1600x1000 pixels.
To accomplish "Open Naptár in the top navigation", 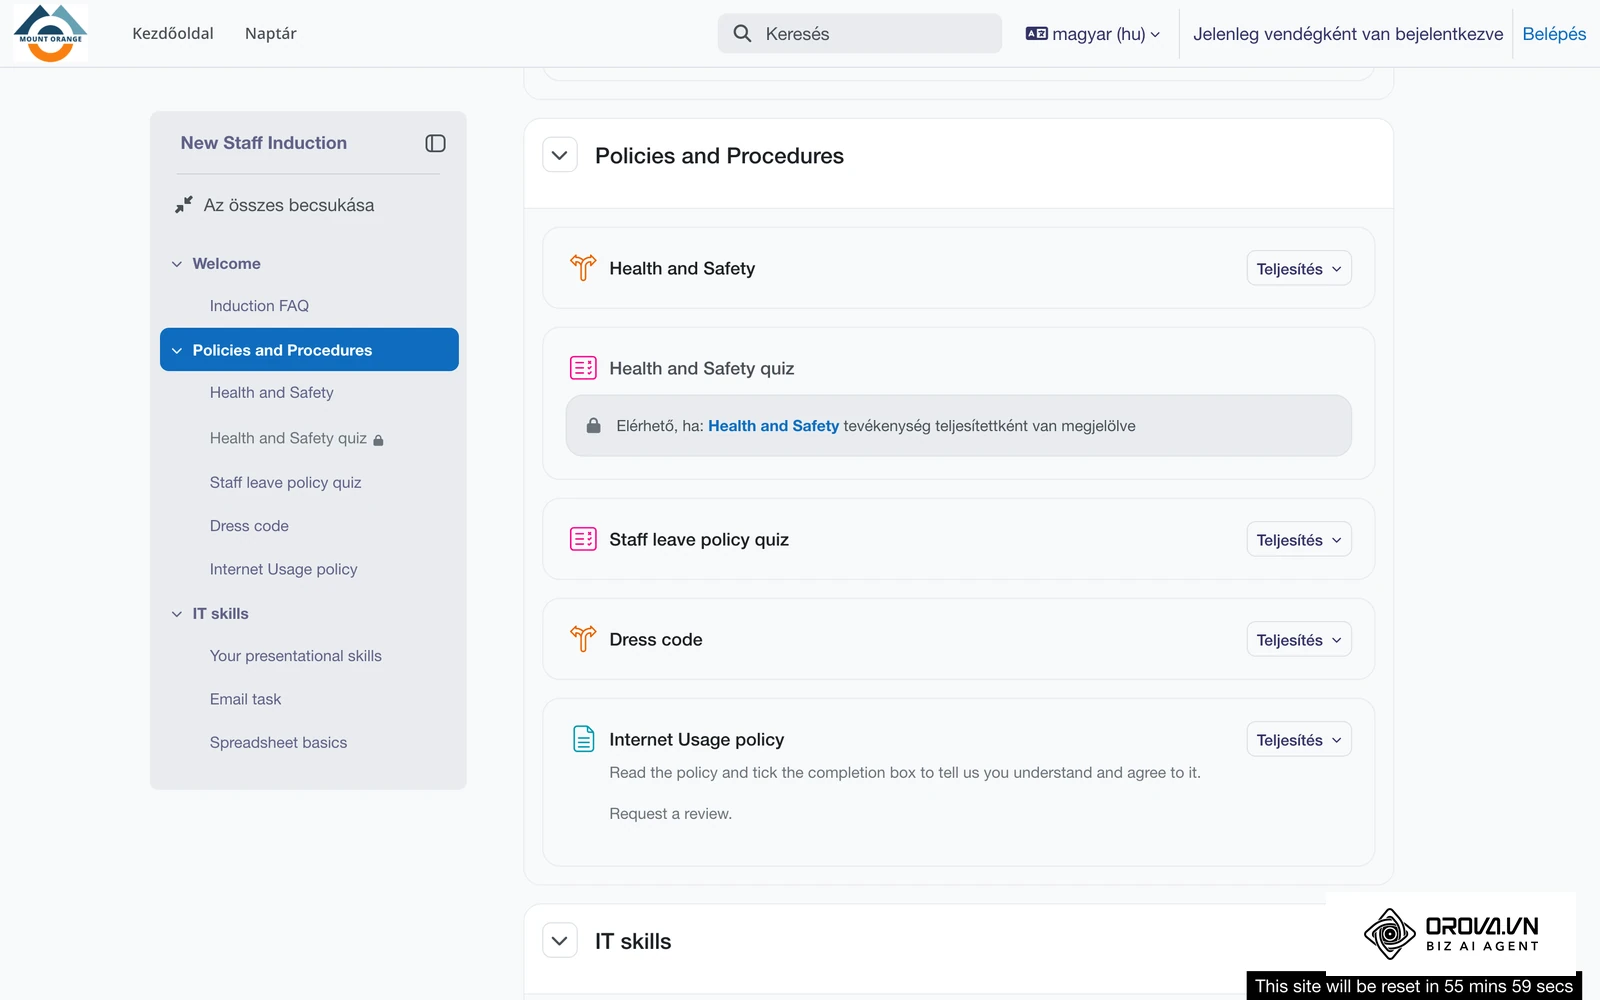I will 271,33.
